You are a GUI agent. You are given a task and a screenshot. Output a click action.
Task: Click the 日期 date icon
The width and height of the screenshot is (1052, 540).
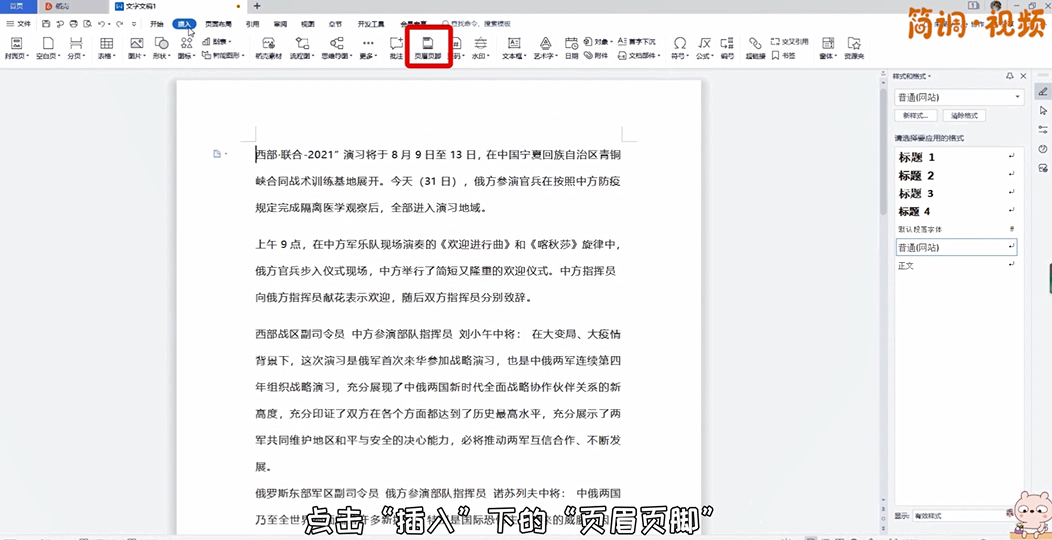click(x=571, y=47)
